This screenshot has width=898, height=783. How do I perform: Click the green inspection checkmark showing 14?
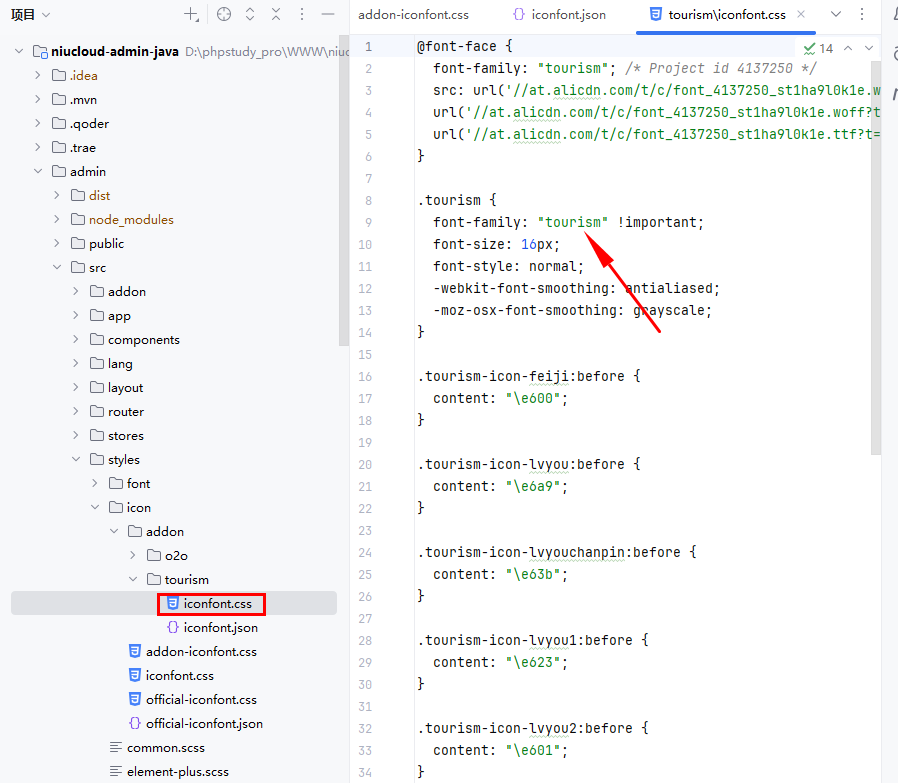818,48
